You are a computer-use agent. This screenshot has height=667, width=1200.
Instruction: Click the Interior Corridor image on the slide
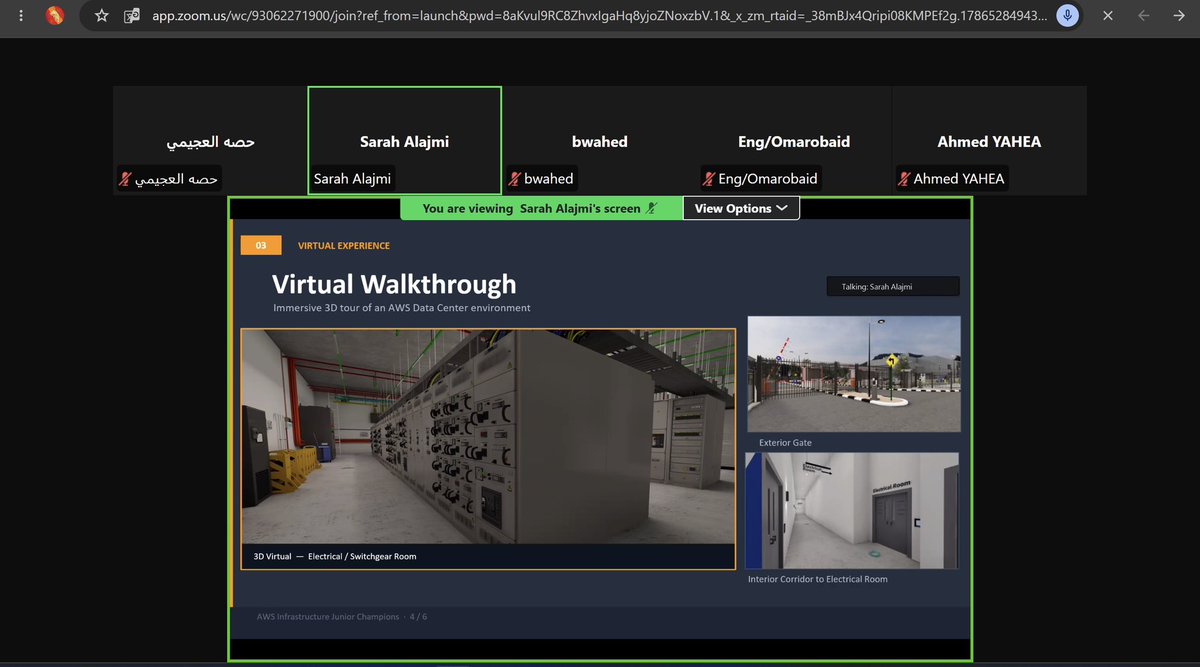click(x=852, y=510)
